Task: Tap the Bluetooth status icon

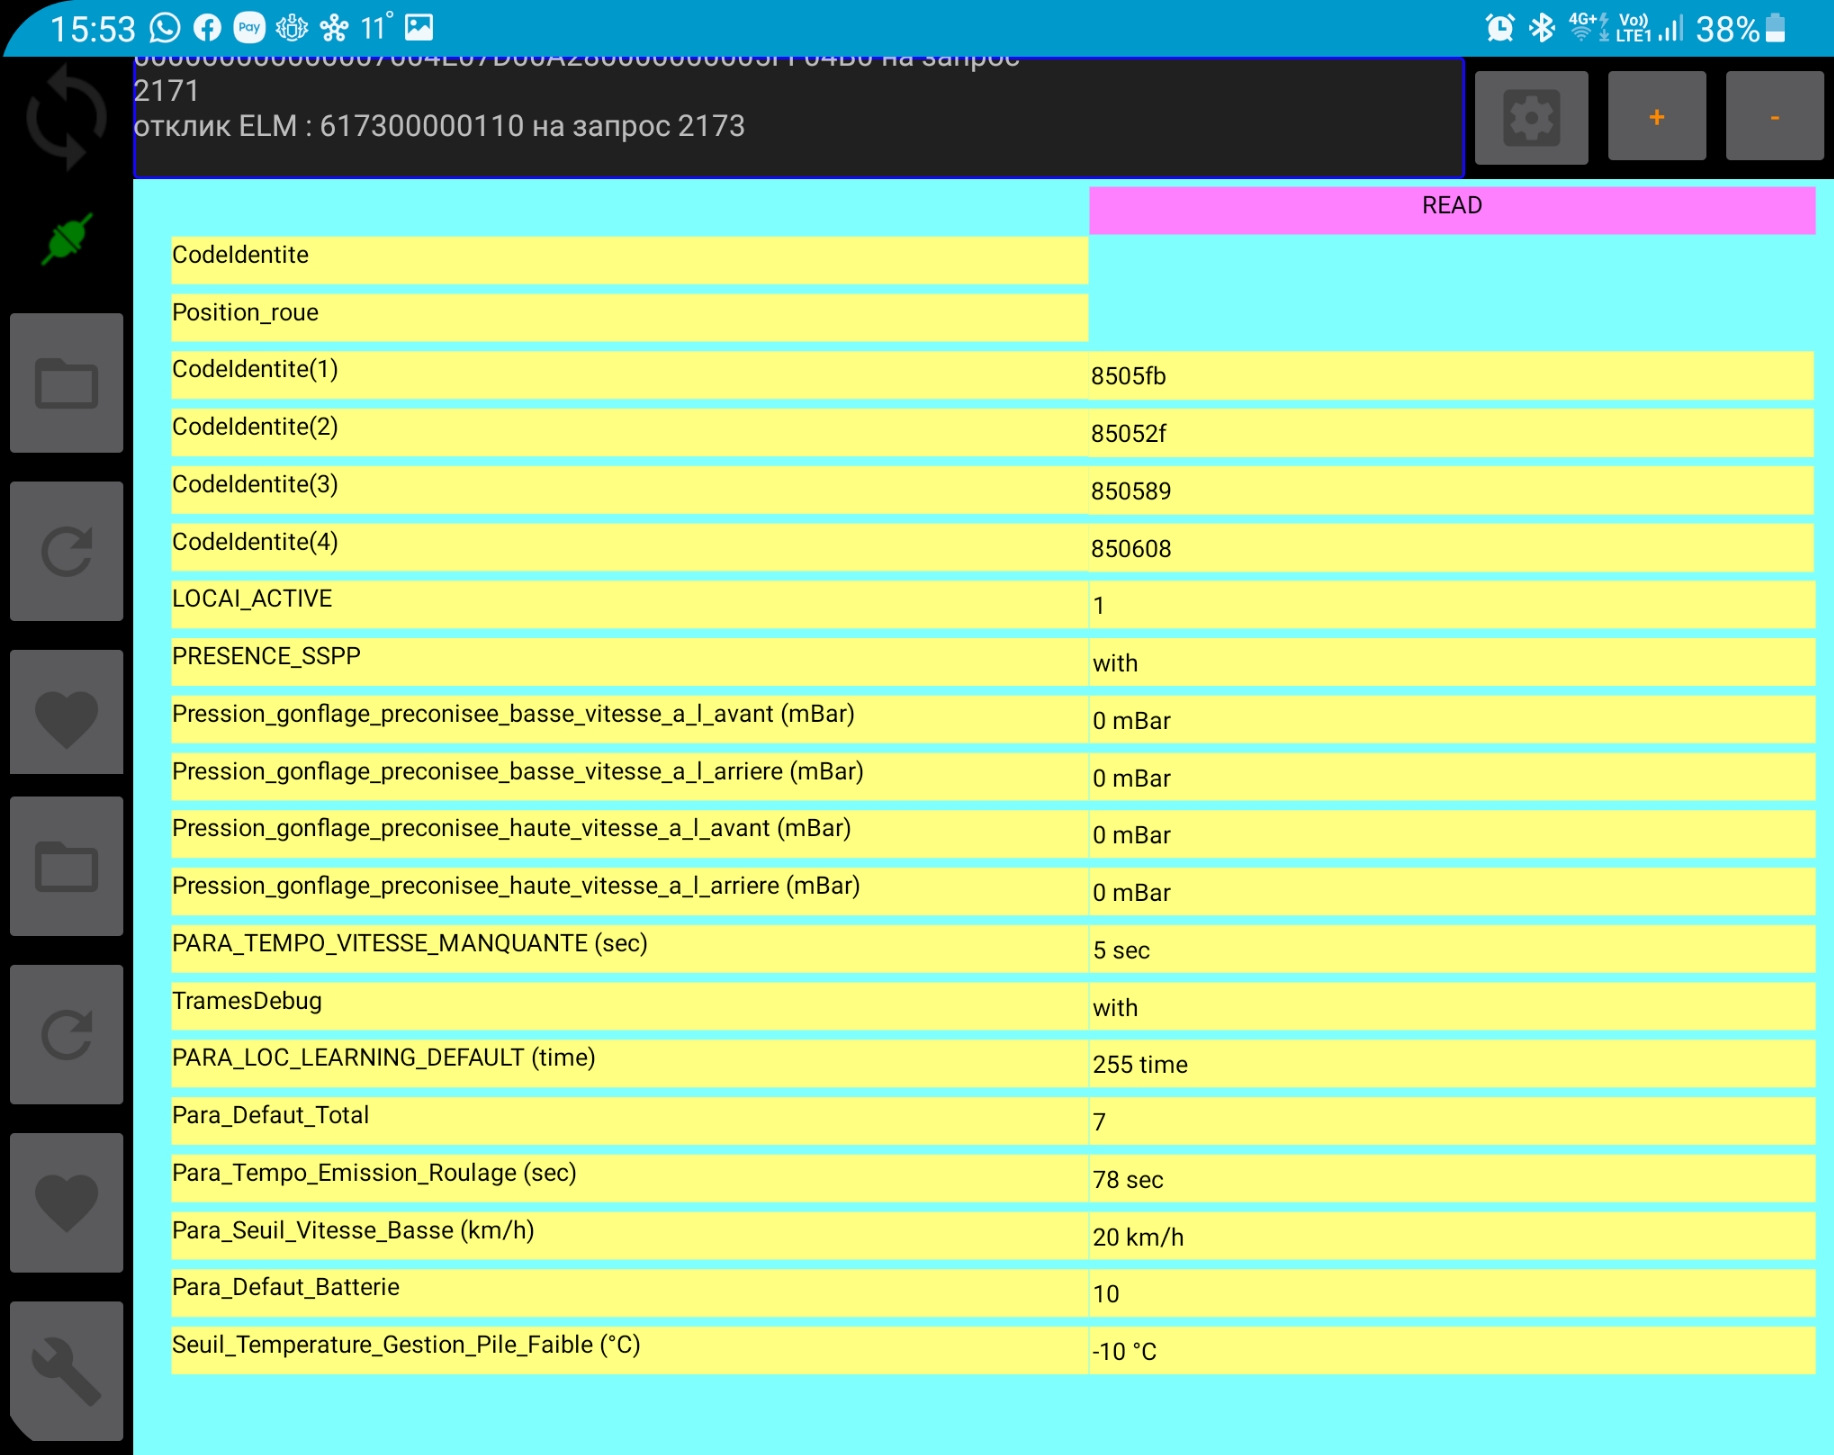Action: click(1542, 28)
